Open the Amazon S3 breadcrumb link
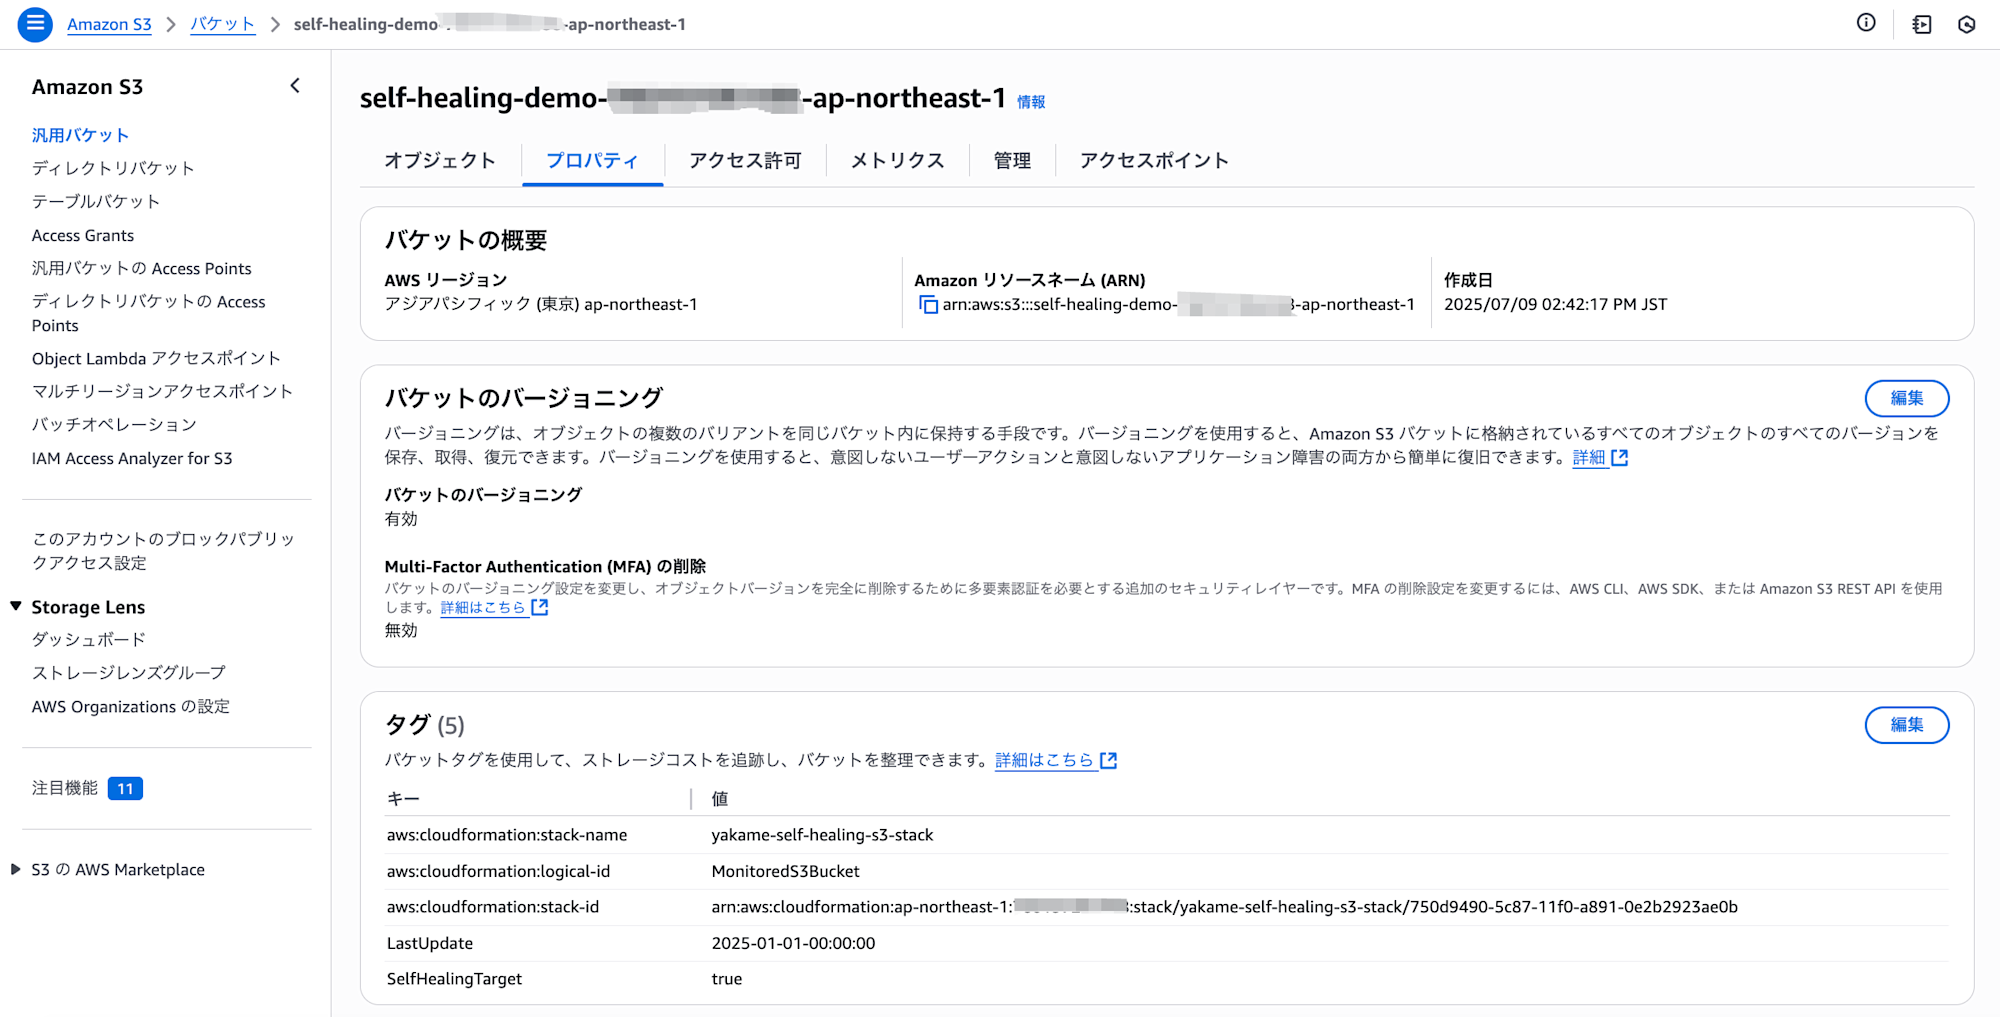2000x1017 pixels. pos(109,25)
